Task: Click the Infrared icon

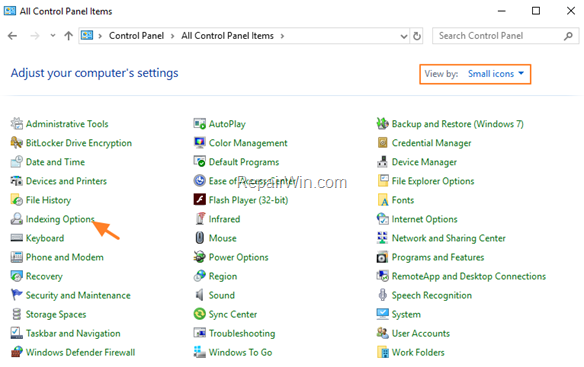Action: (x=200, y=219)
